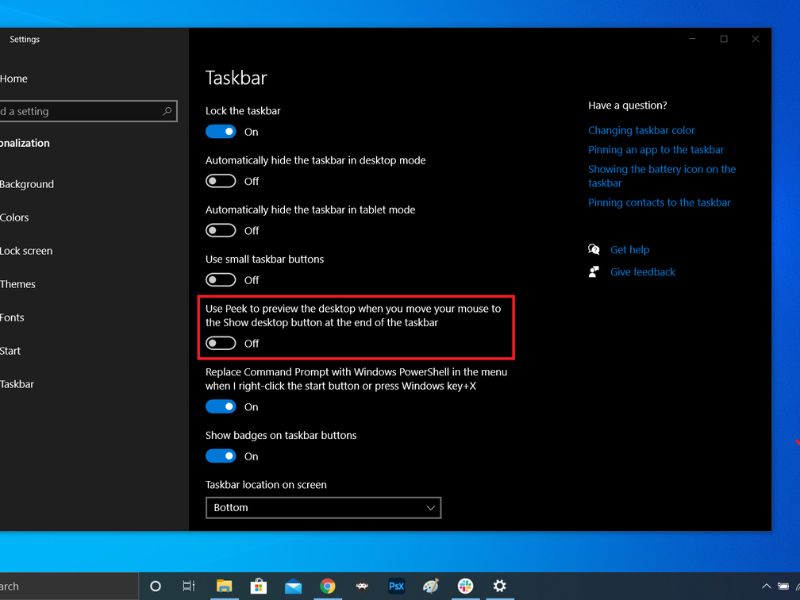The height and width of the screenshot is (600, 800).
Task: Enable the Peek preview desktop toggle
Action: 220,343
